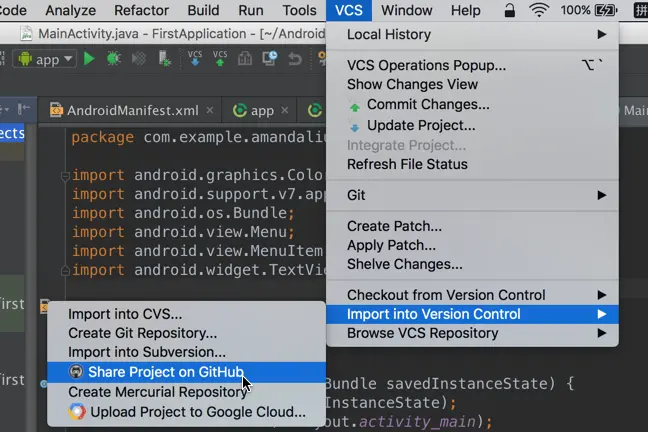Click the collapse panel icon in project pane

pos(24,110)
